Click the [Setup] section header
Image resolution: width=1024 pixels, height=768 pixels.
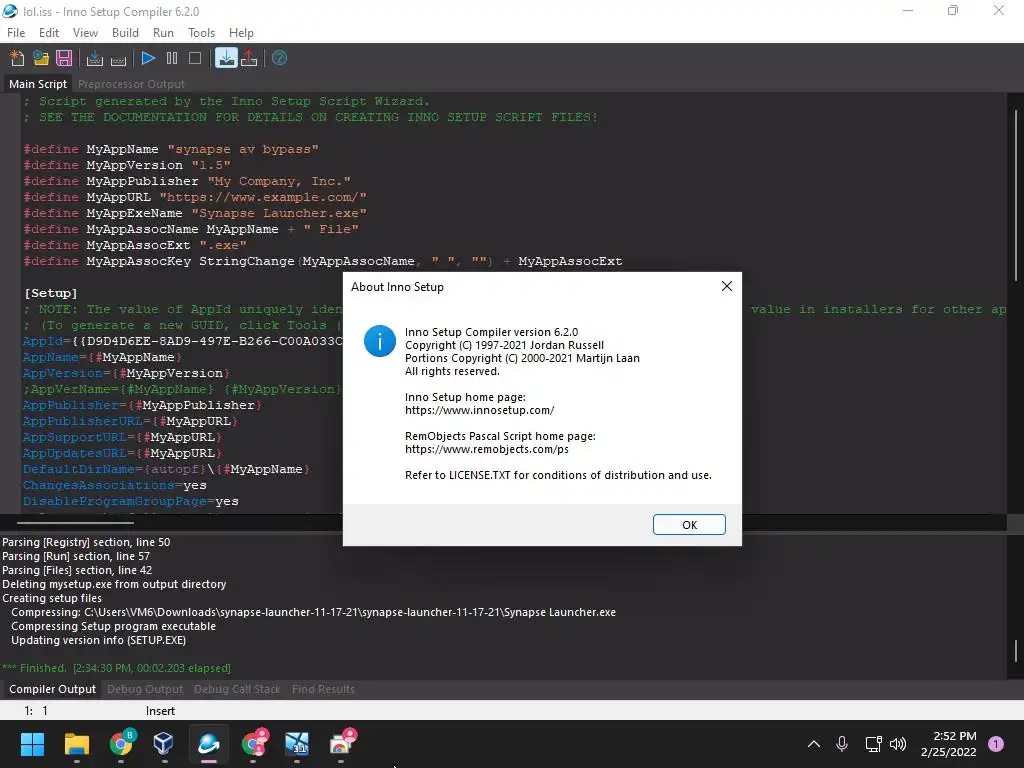point(51,293)
